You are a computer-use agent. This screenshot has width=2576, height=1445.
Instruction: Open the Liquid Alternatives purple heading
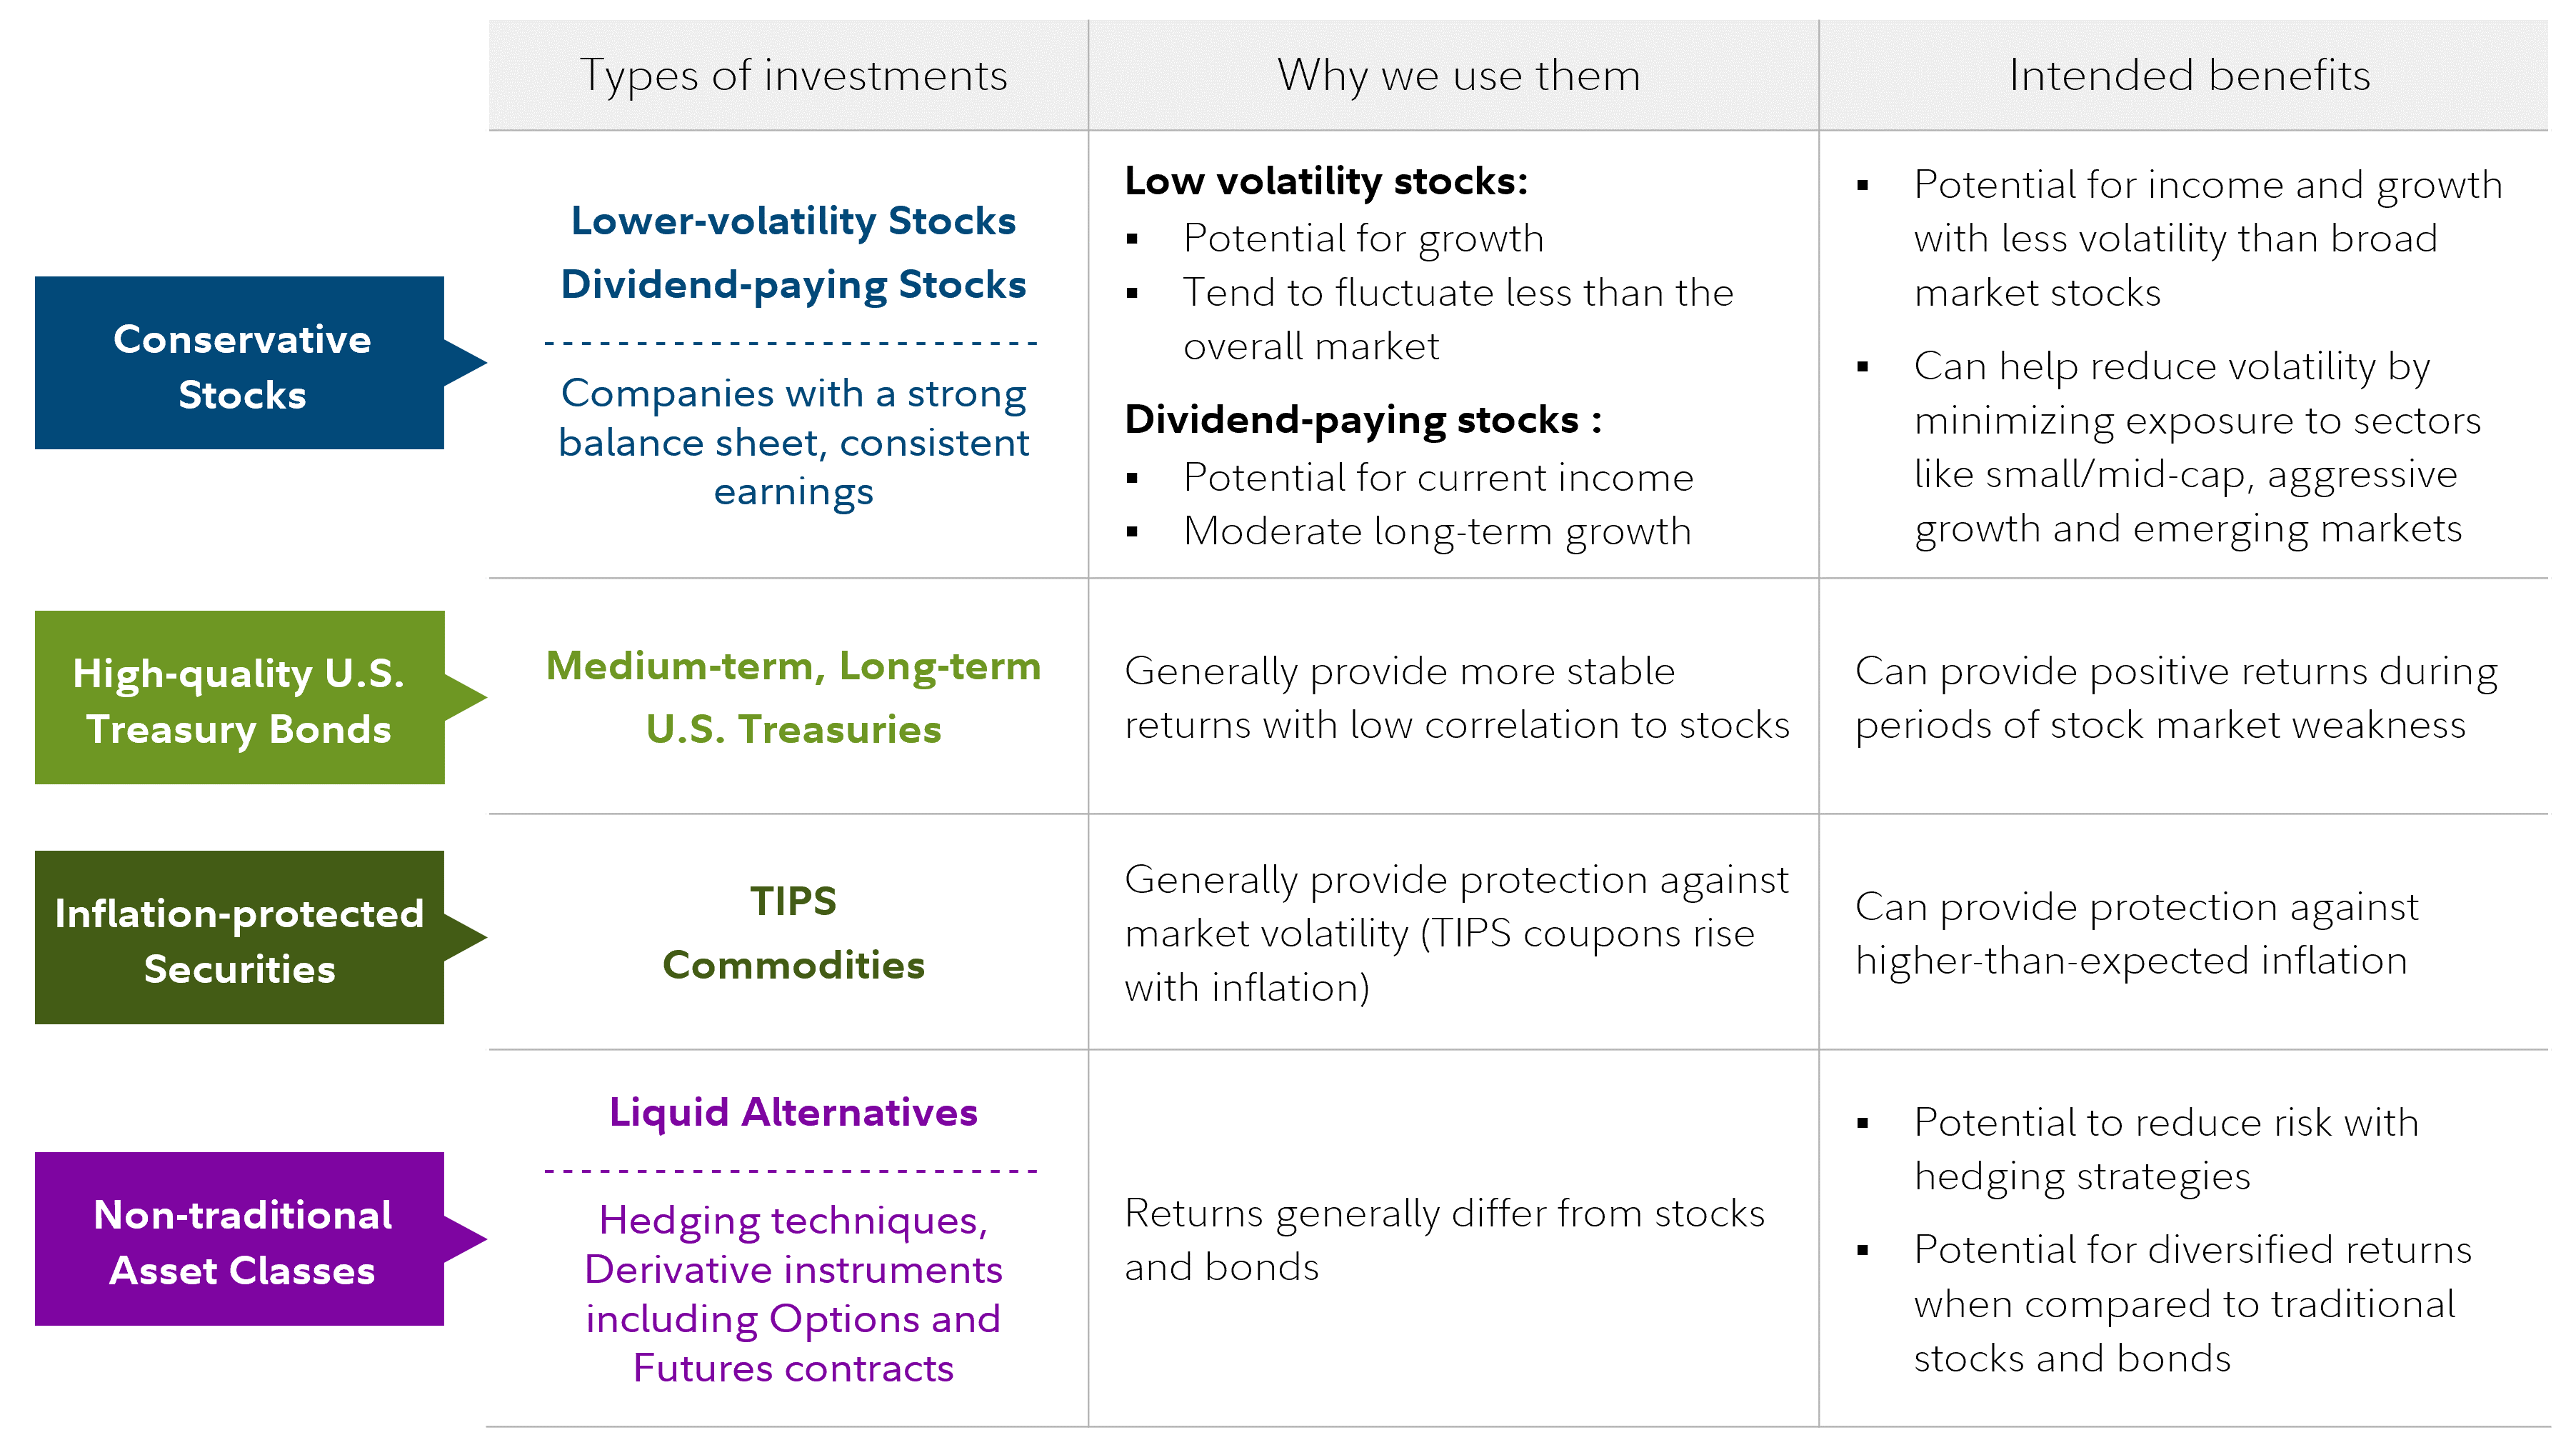(793, 1113)
